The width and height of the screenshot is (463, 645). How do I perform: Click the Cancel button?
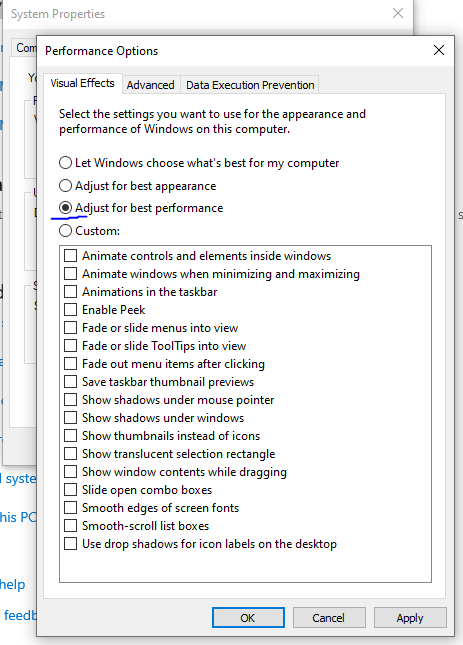[x=329, y=617]
